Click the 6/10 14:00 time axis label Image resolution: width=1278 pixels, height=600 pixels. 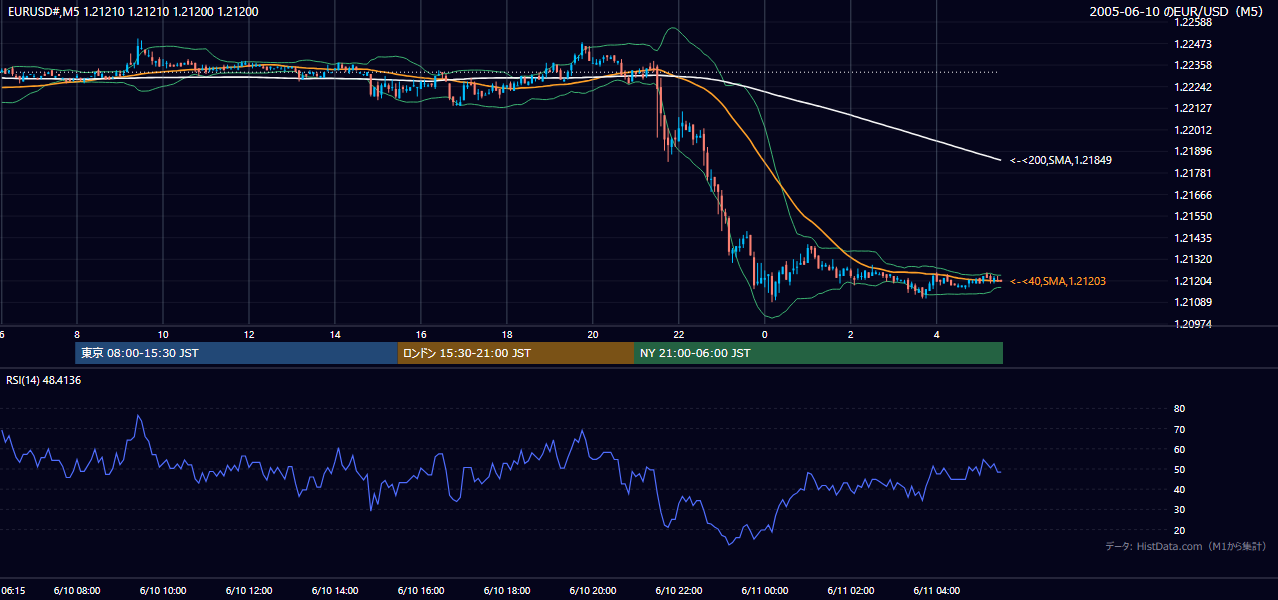[334, 591]
